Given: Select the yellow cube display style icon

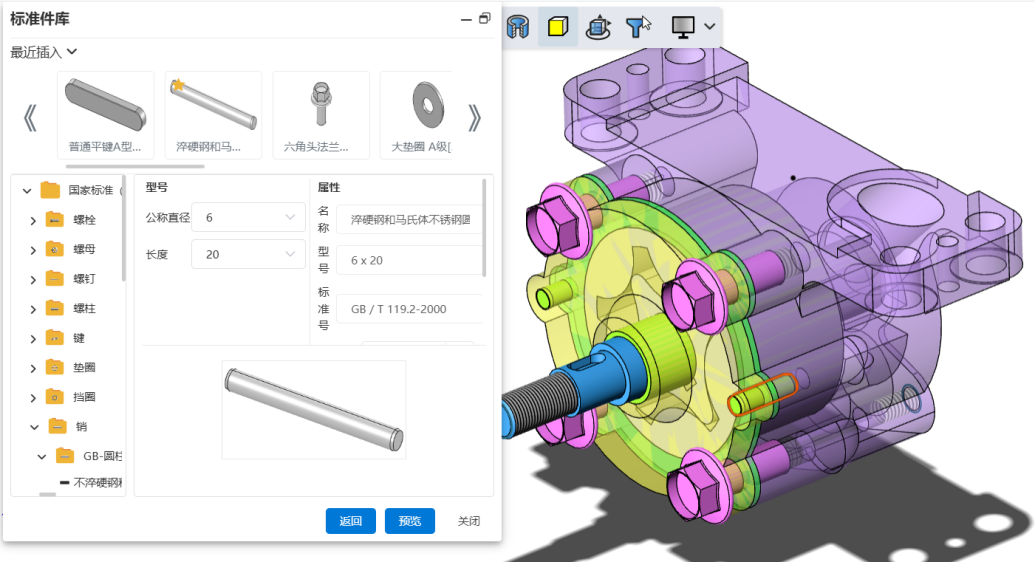Looking at the screenshot, I should [558, 26].
